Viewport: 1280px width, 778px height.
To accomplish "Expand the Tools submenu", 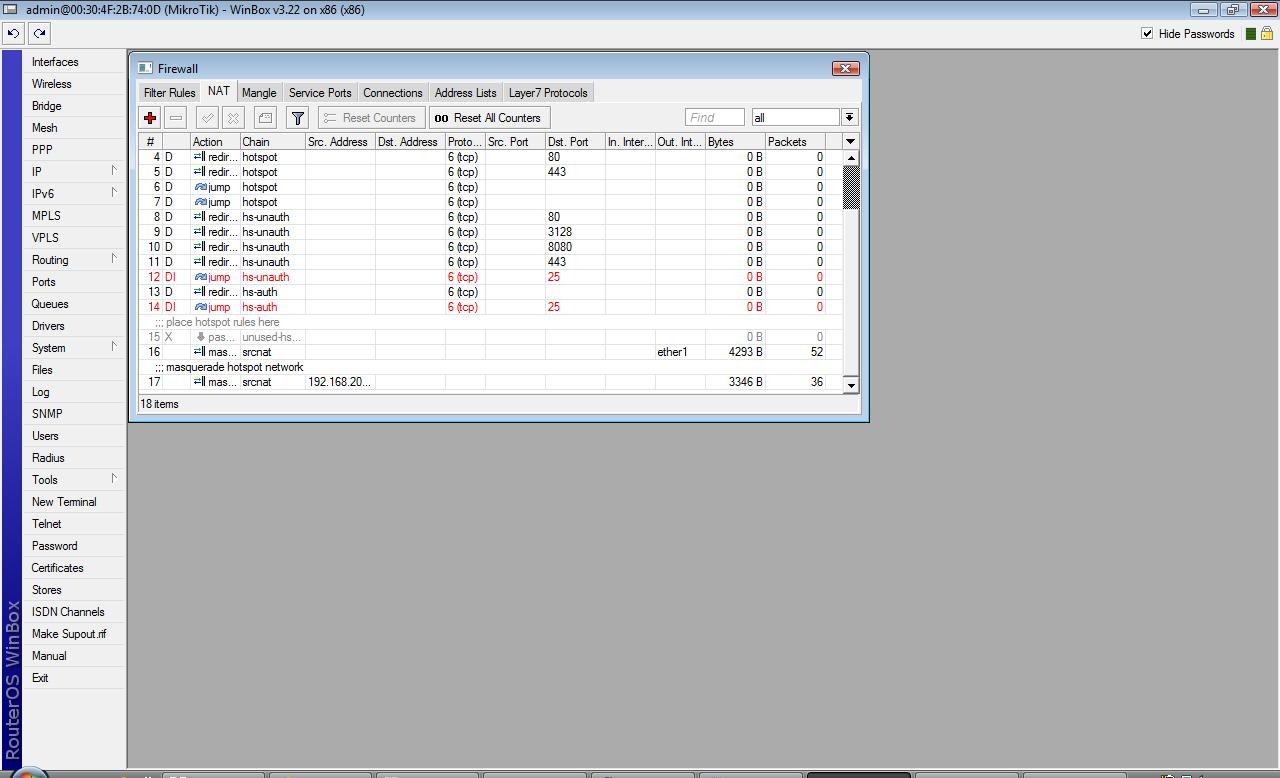I will point(73,480).
